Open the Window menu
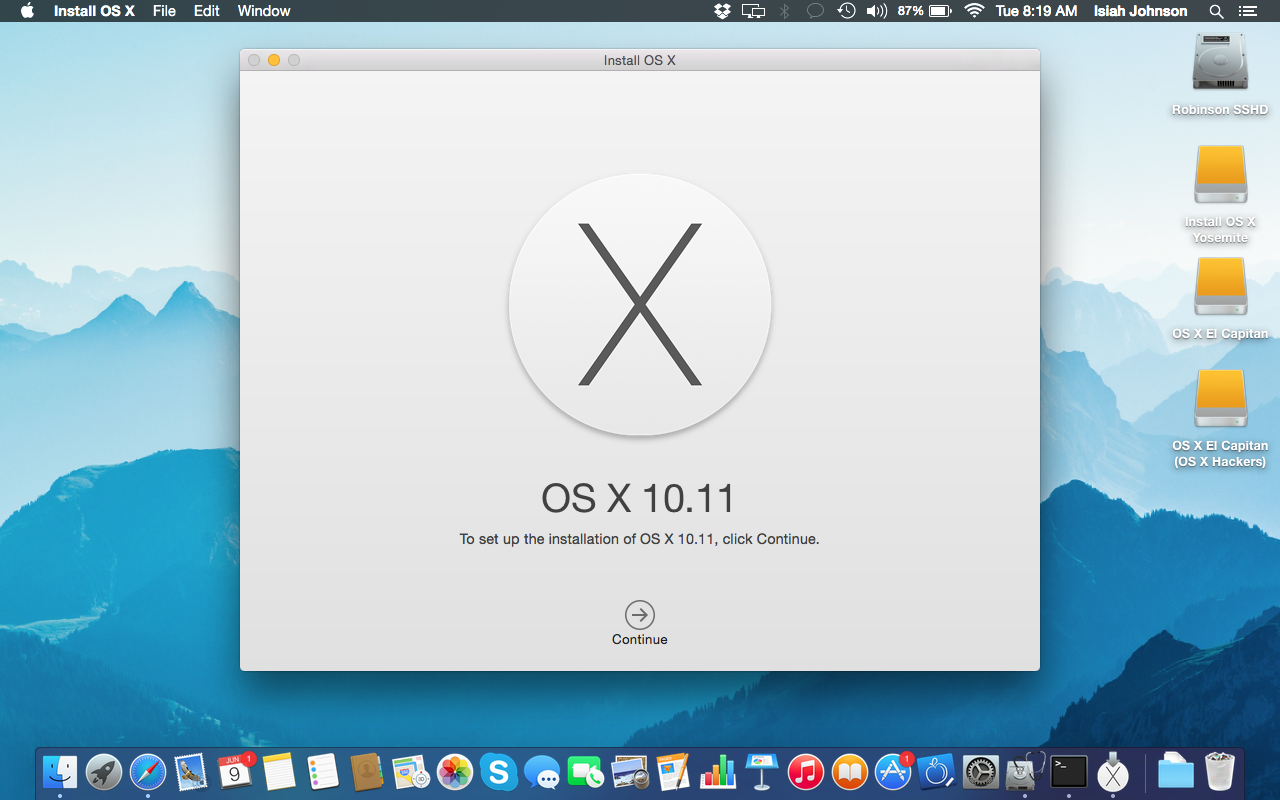This screenshot has height=800, width=1280. 264,11
